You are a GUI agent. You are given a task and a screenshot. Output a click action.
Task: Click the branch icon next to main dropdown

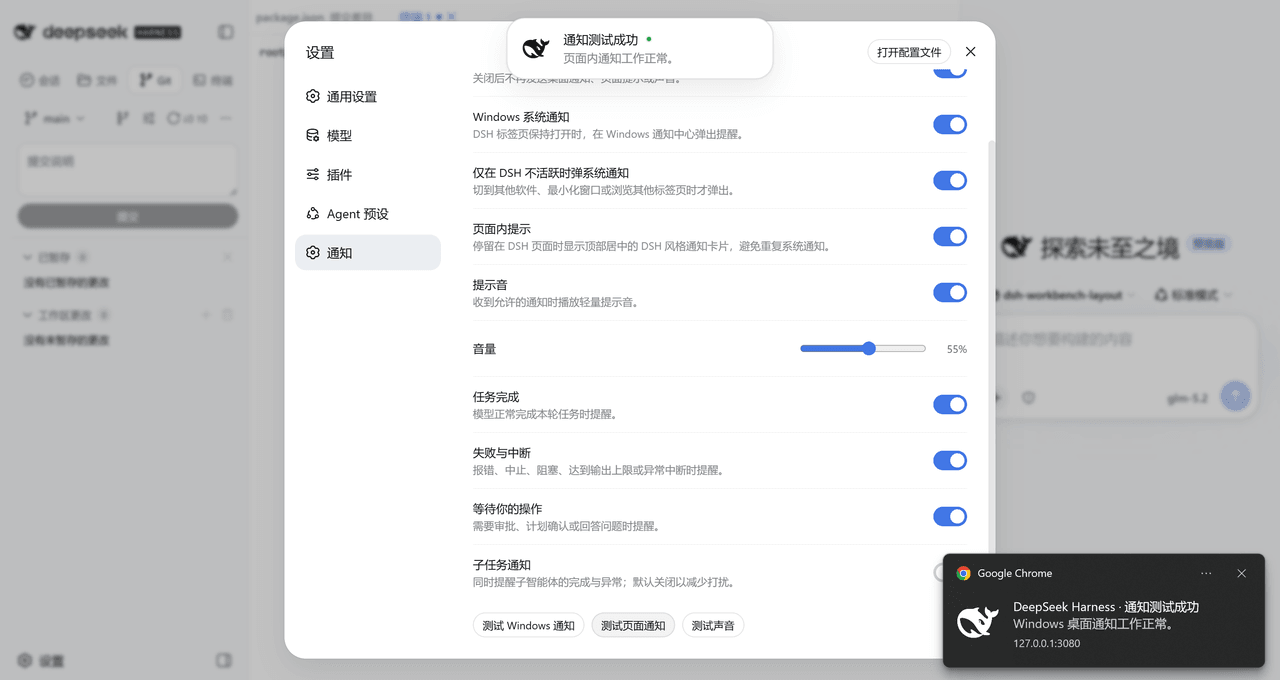(122, 118)
